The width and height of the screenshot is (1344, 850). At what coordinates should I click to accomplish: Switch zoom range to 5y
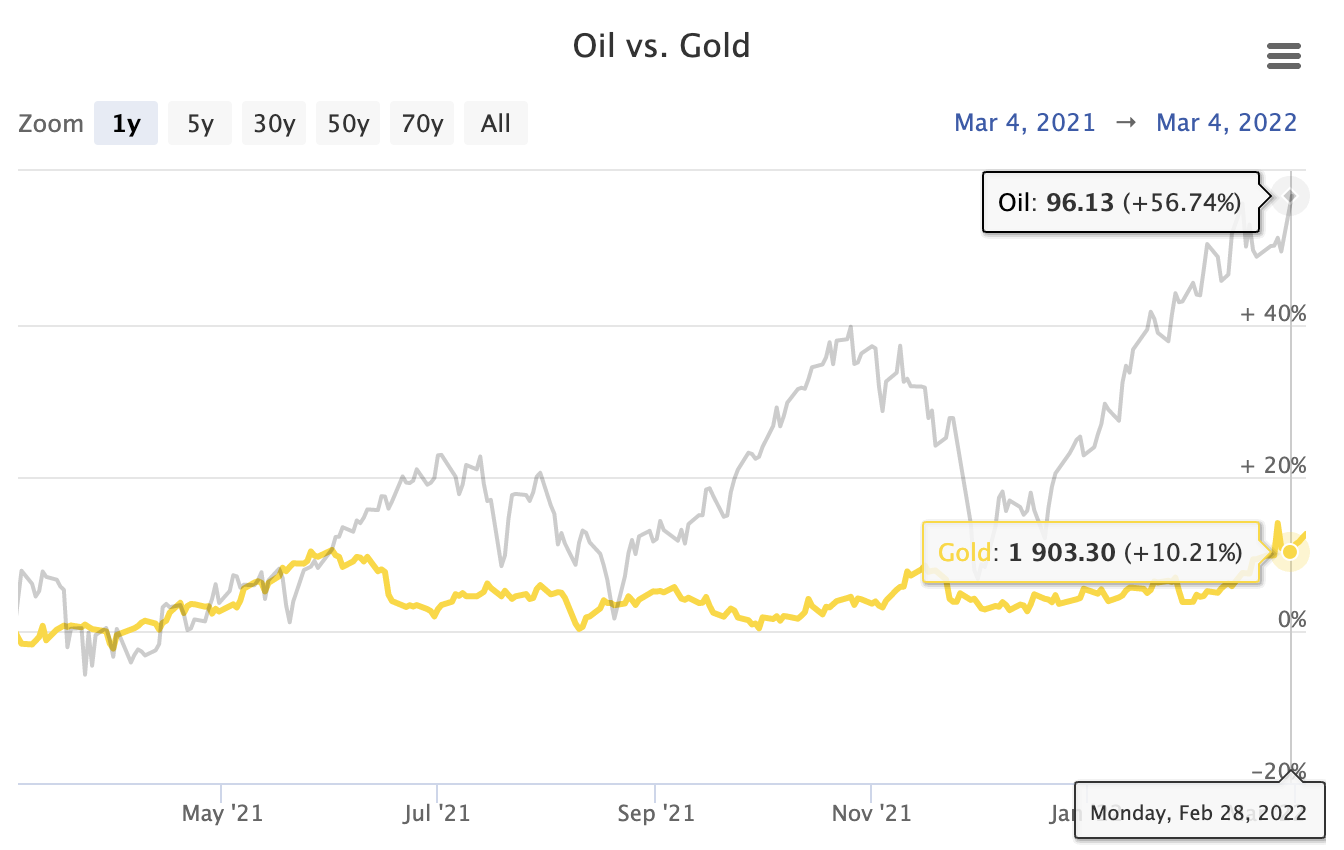[x=200, y=124]
